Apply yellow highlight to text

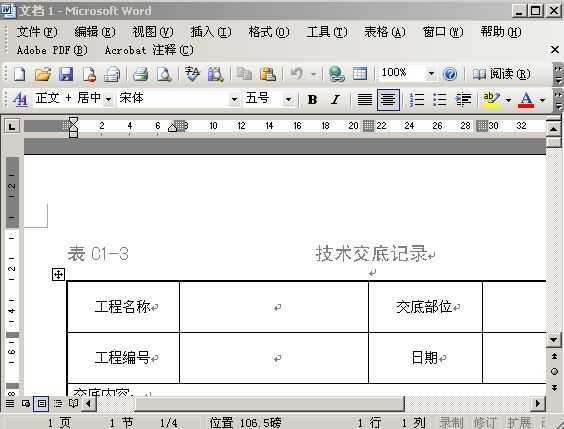point(491,99)
